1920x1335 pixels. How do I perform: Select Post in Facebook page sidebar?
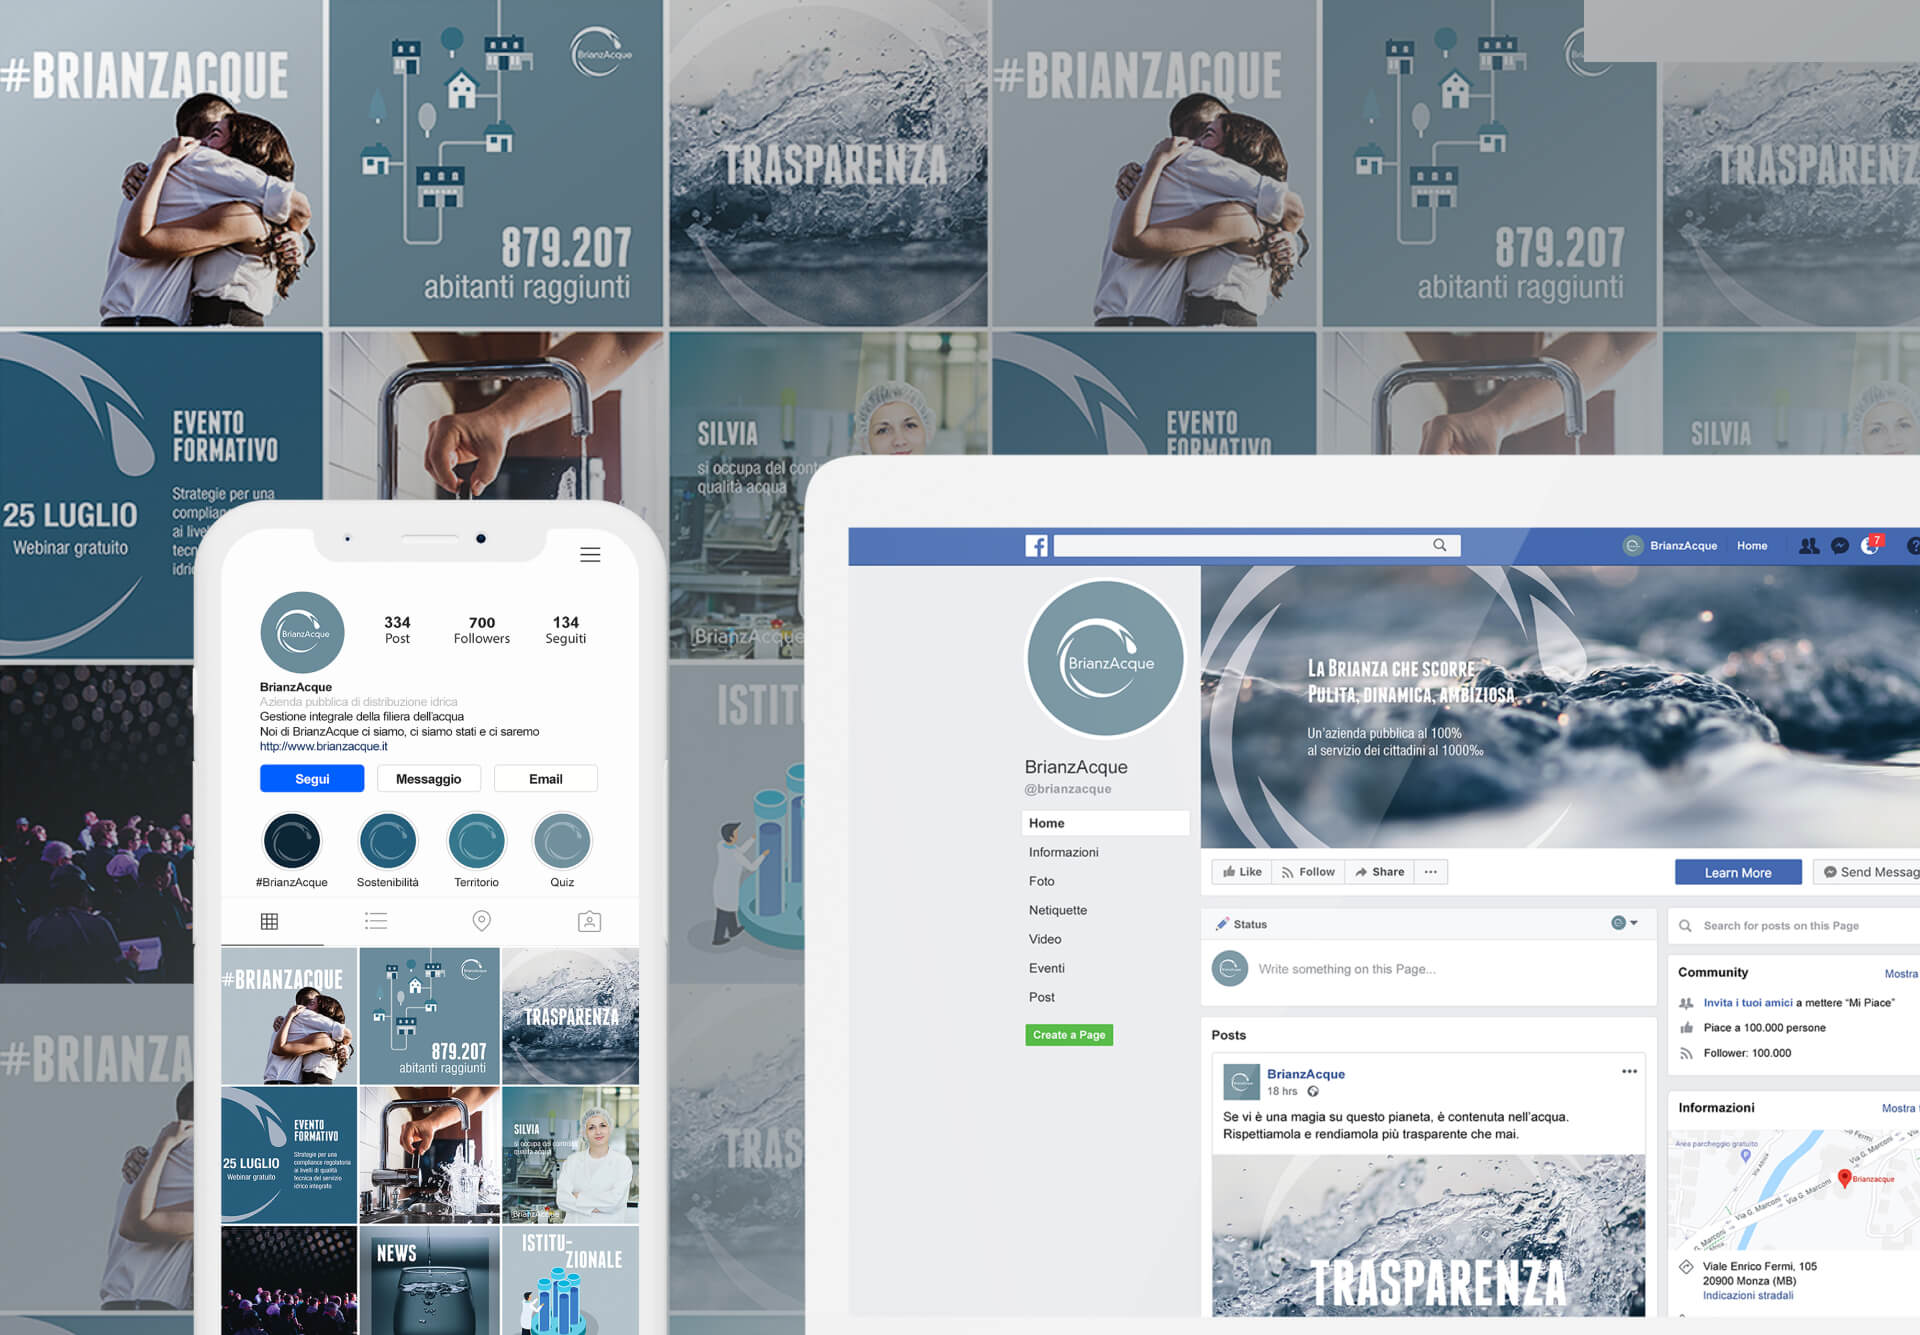click(1041, 997)
